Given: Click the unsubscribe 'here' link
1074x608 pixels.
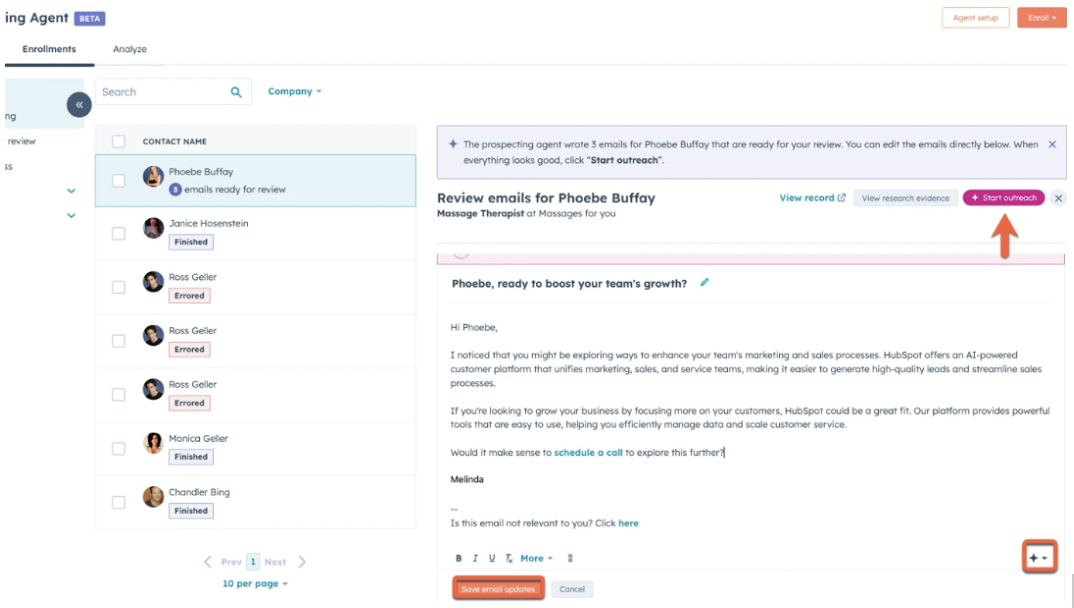Looking at the screenshot, I should (x=628, y=523).
